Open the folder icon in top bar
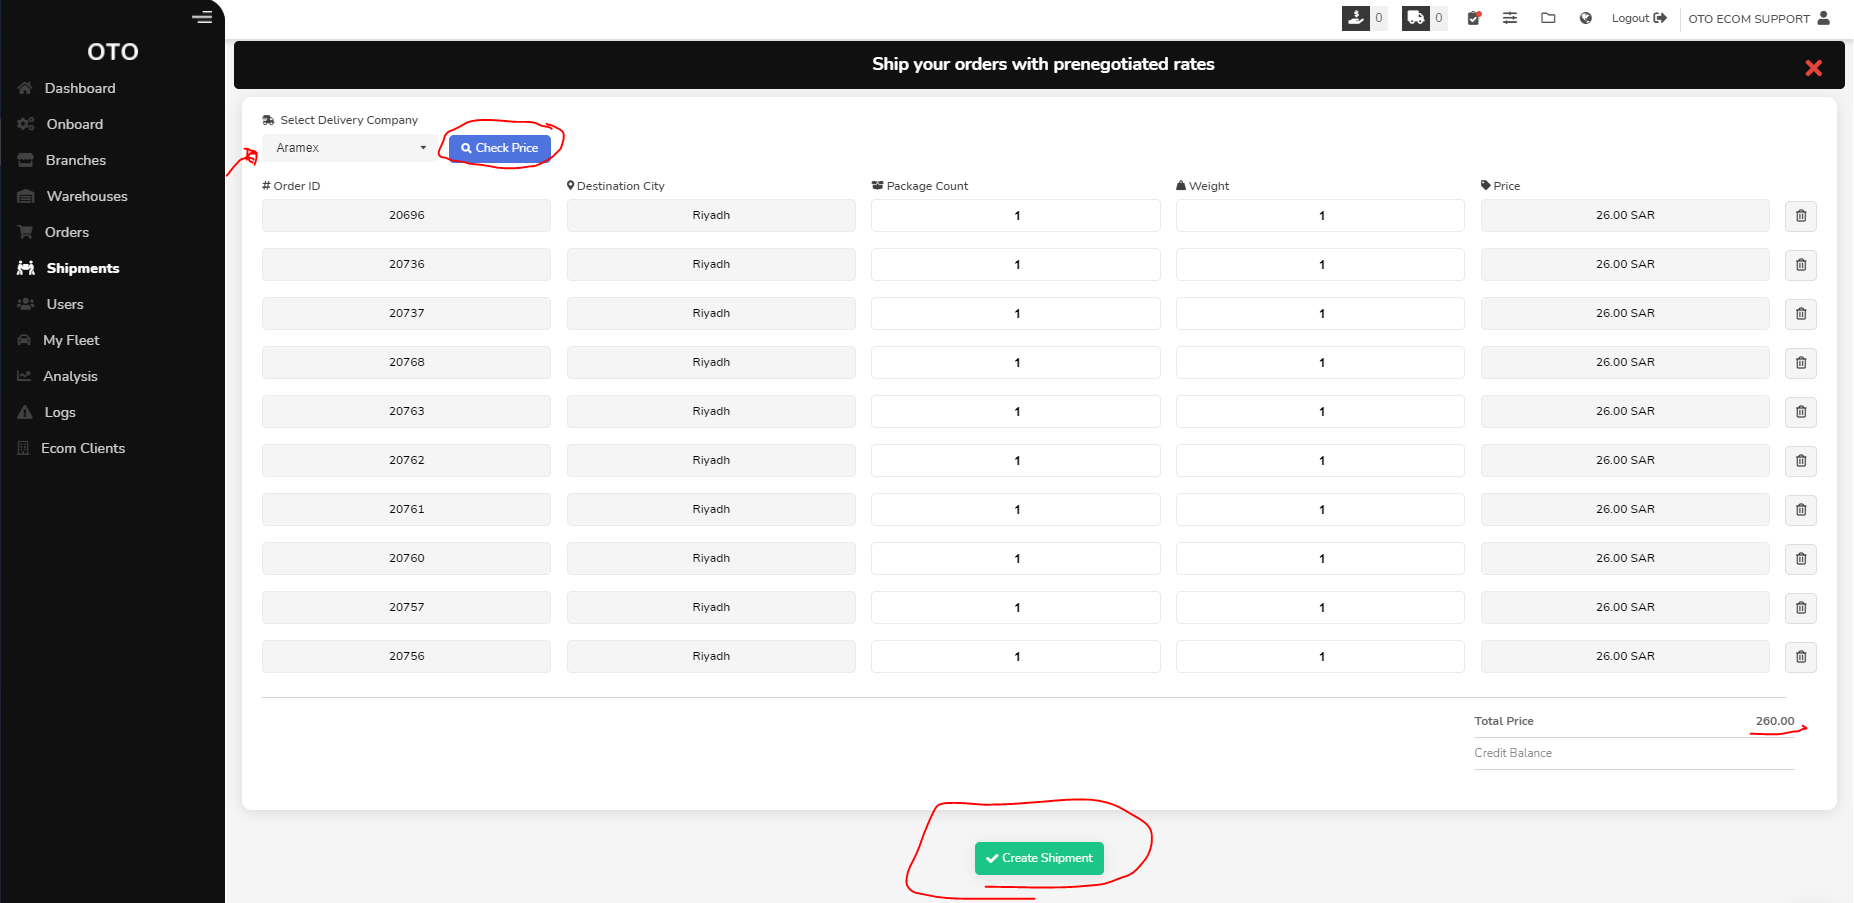Viewport: 1854px width, 903px height. [1548, 18]
